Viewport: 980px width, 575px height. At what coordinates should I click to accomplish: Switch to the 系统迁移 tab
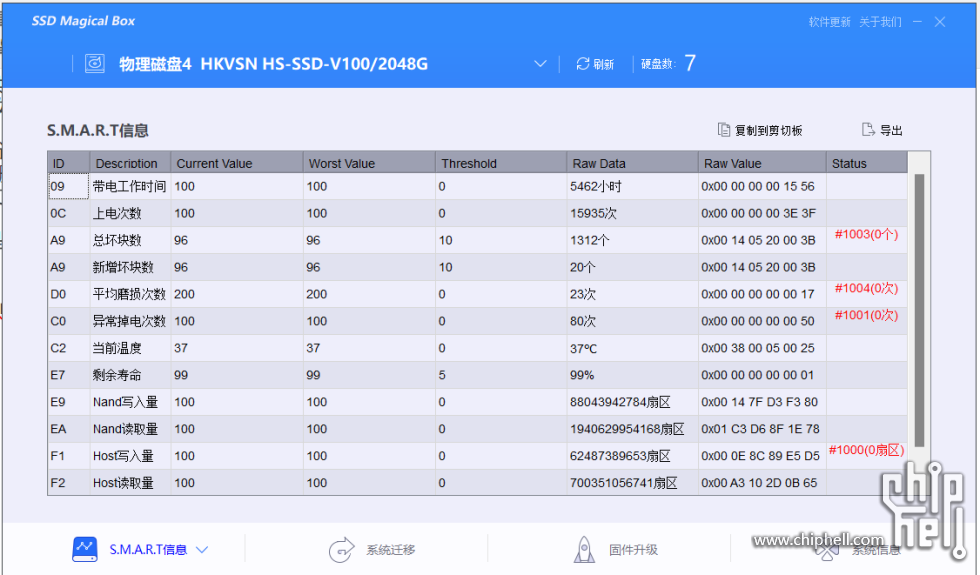pos(372,550)
